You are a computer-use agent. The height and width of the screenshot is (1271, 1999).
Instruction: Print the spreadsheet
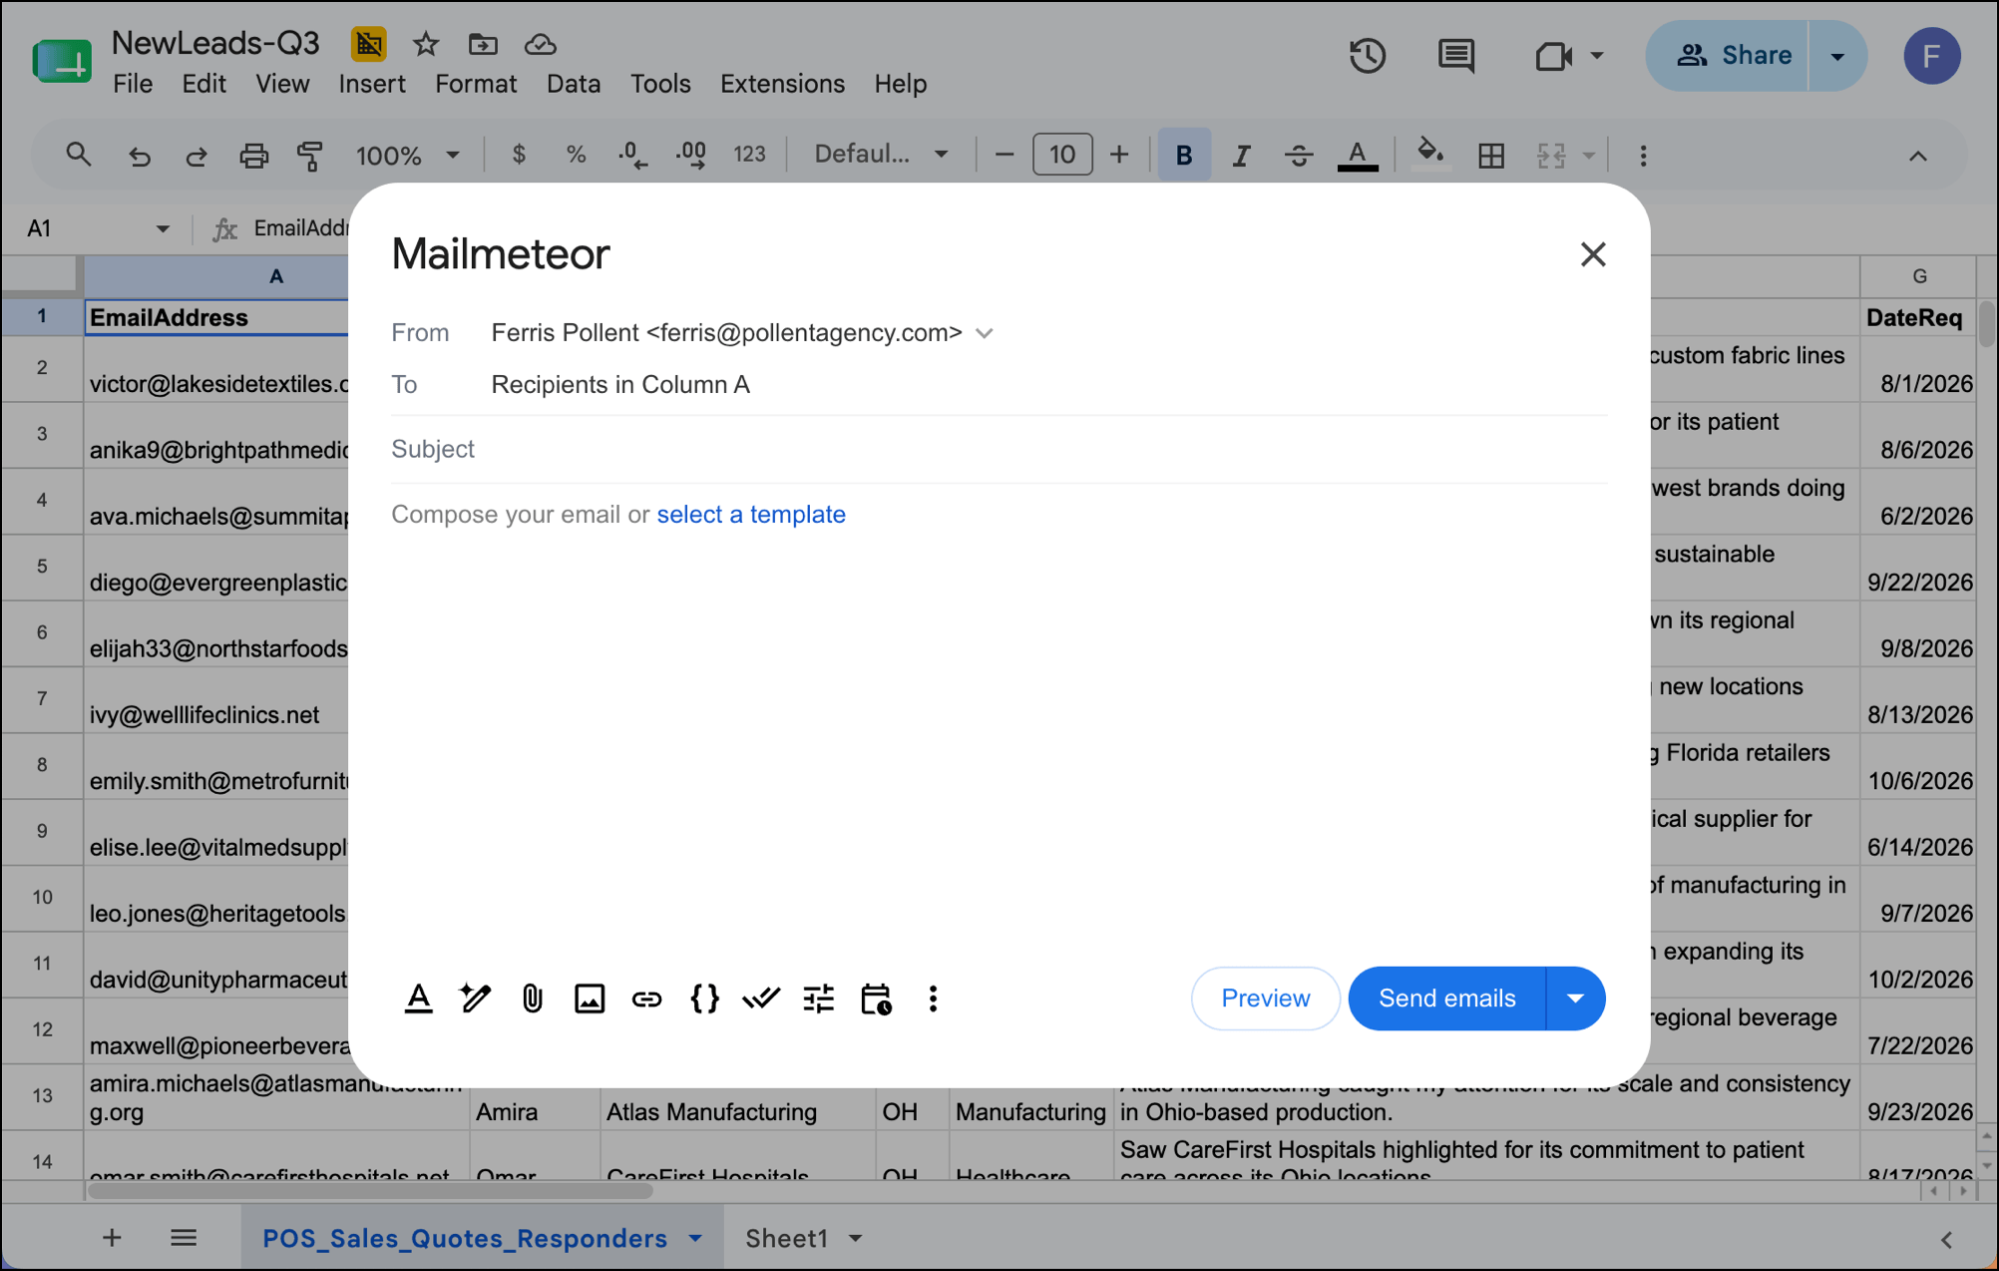pos(253,155)
